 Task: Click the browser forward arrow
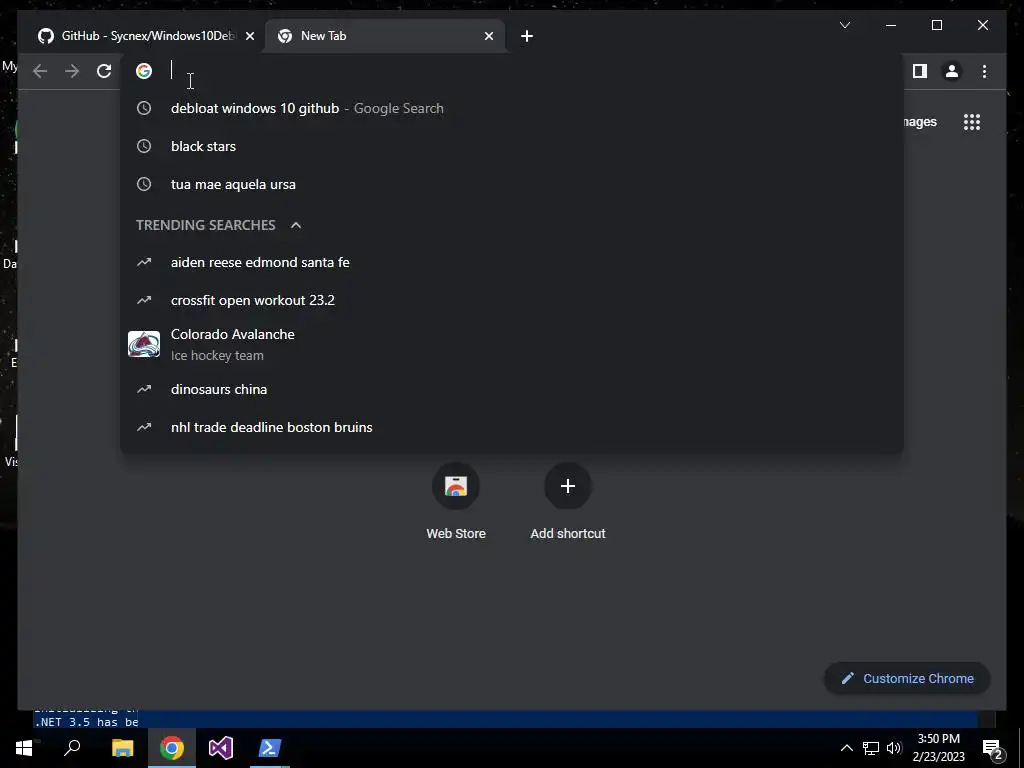coord(72,71)
